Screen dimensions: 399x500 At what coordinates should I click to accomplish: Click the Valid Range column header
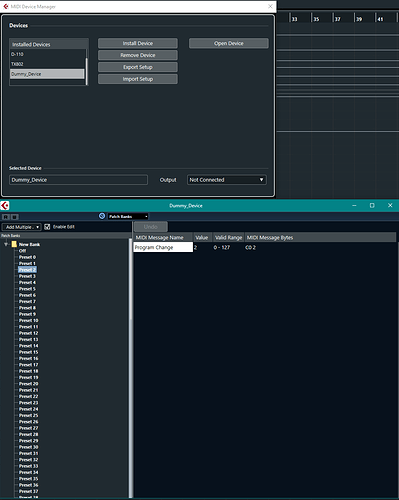(228, 237)
